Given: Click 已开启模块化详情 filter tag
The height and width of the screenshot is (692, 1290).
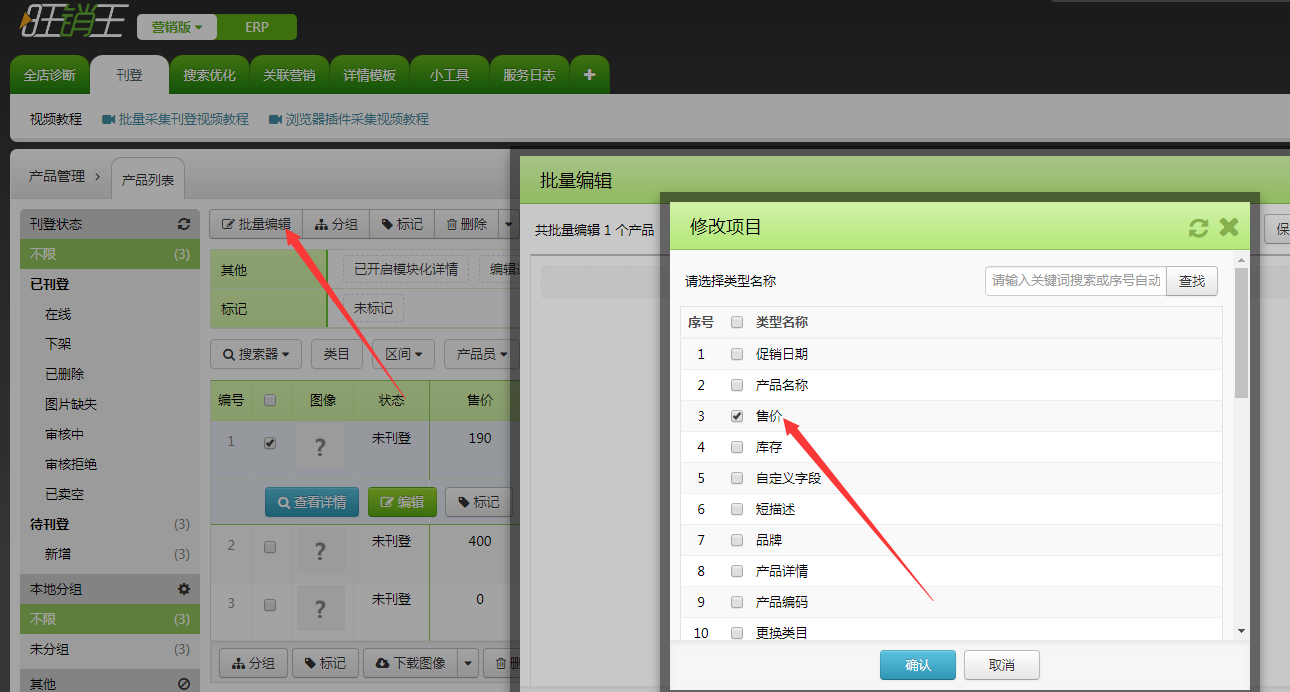Looking at the screenshot, I should tap(406, 270).
